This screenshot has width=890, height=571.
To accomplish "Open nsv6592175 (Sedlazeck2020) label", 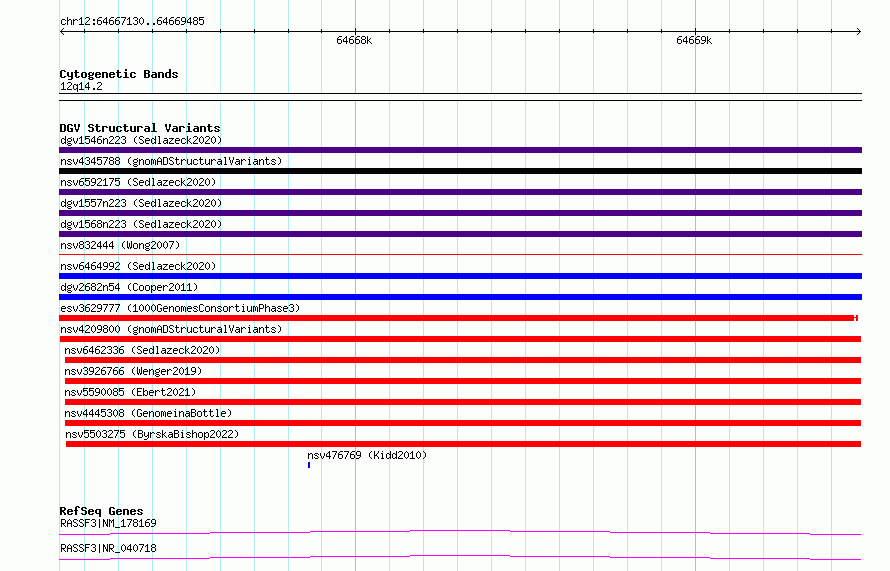I will (x=138, y=182).
